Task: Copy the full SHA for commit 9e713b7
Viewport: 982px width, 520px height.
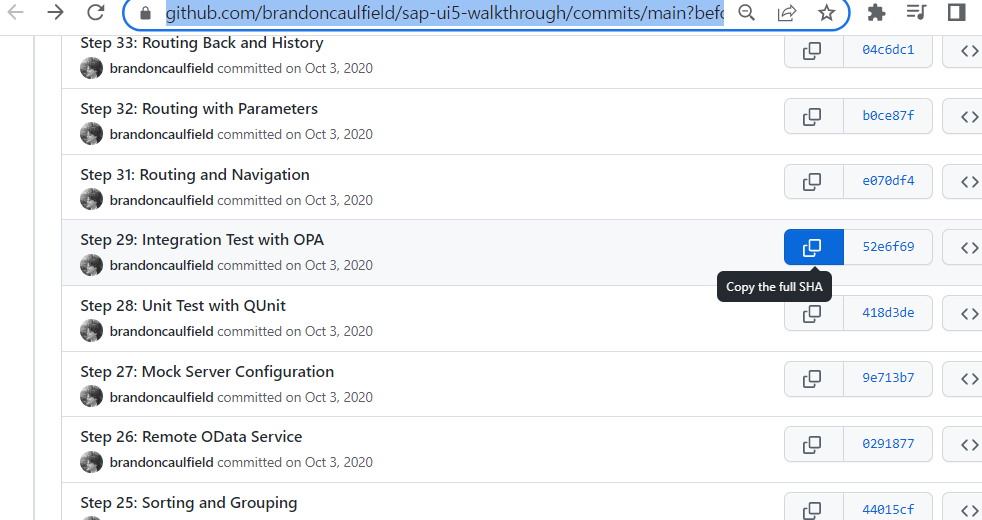Action: pyautogui.click(x=814, y=378)
